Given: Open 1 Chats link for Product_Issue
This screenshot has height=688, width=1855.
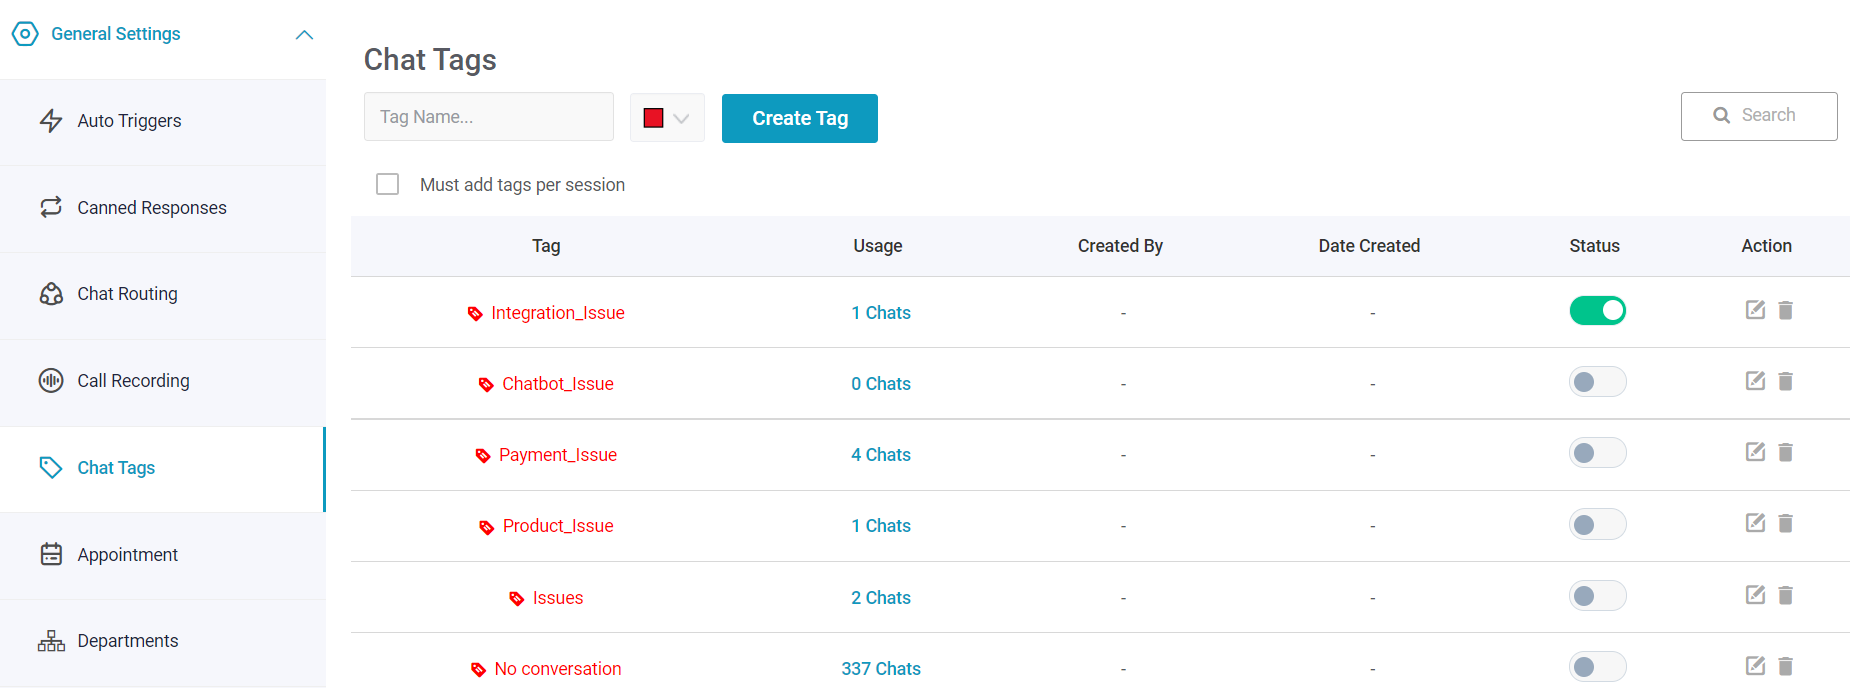Looking at the screenshot, I should (x=881, y=526).
